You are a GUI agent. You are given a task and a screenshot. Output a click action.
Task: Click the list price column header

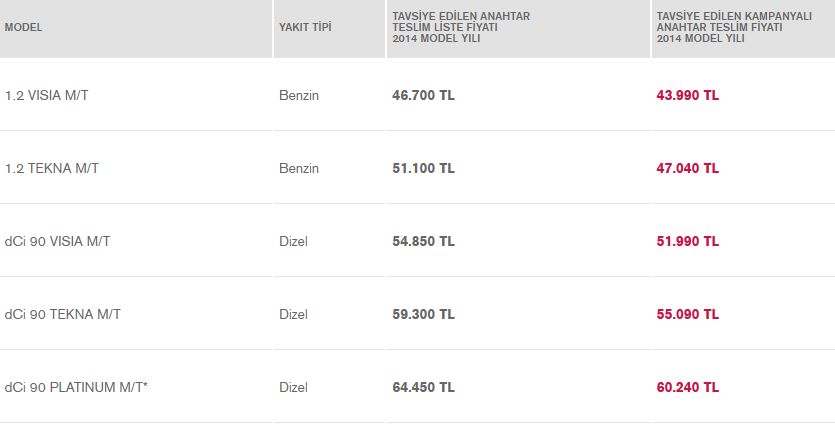pos(461,27)
